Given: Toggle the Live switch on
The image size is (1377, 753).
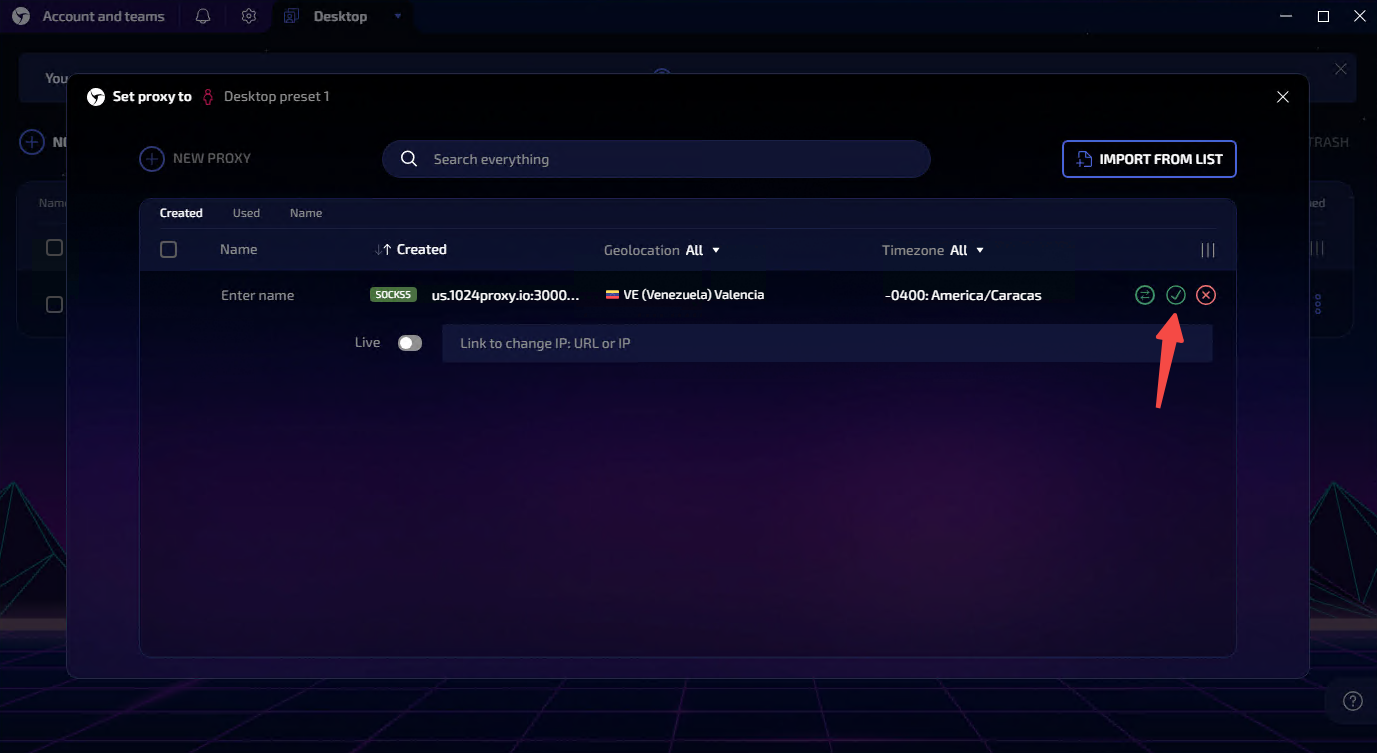Looking at the screenshot, I should click(x=410, y=343).
